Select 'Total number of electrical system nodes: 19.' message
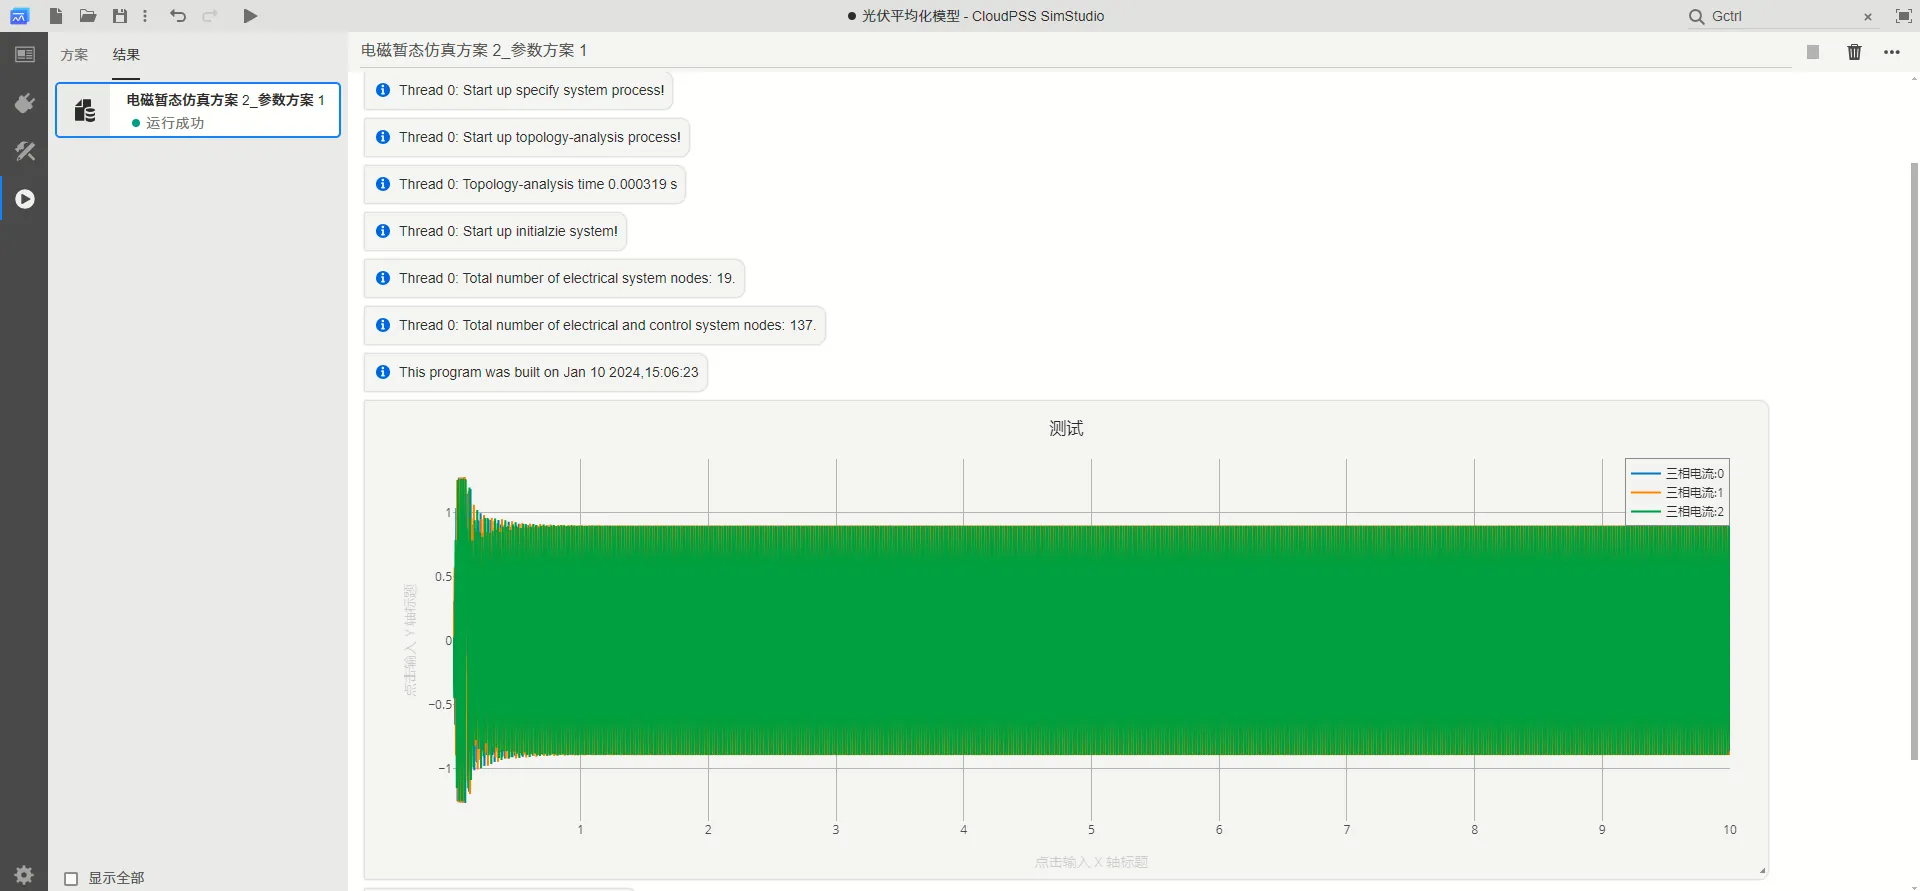 pos(554,278)
